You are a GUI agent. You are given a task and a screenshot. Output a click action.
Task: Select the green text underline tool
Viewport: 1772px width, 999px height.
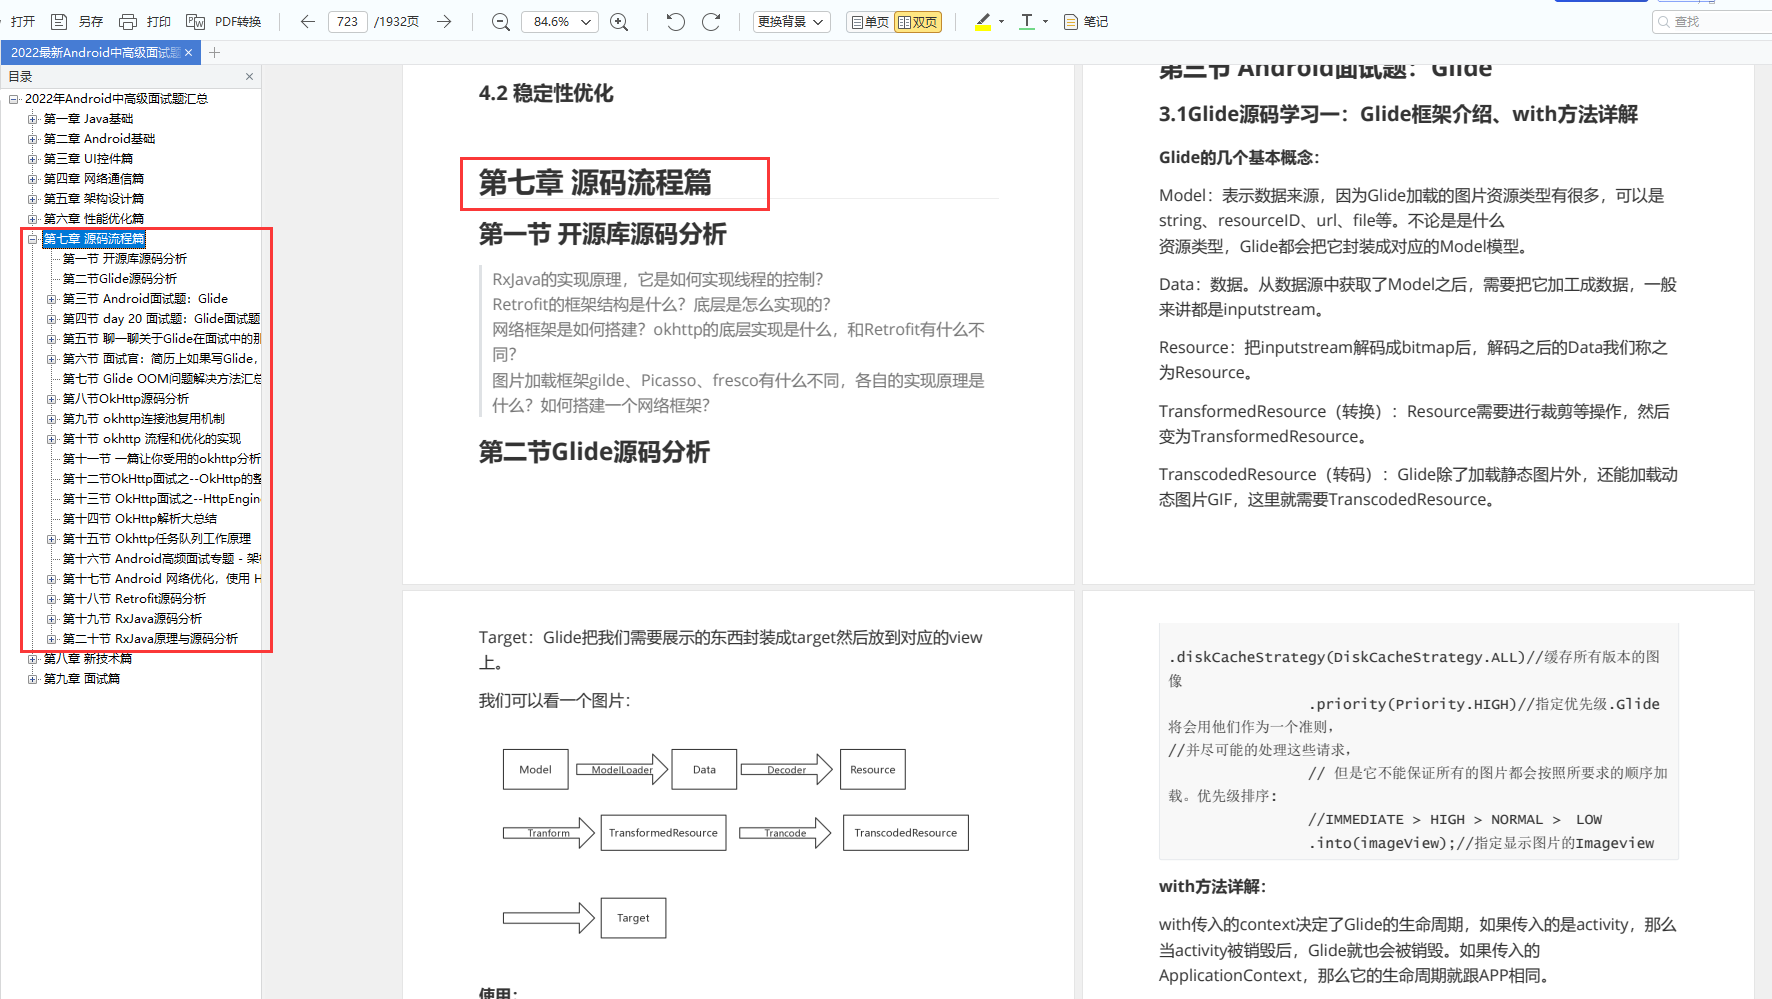pyautogui.click(x=1027, y=22)
